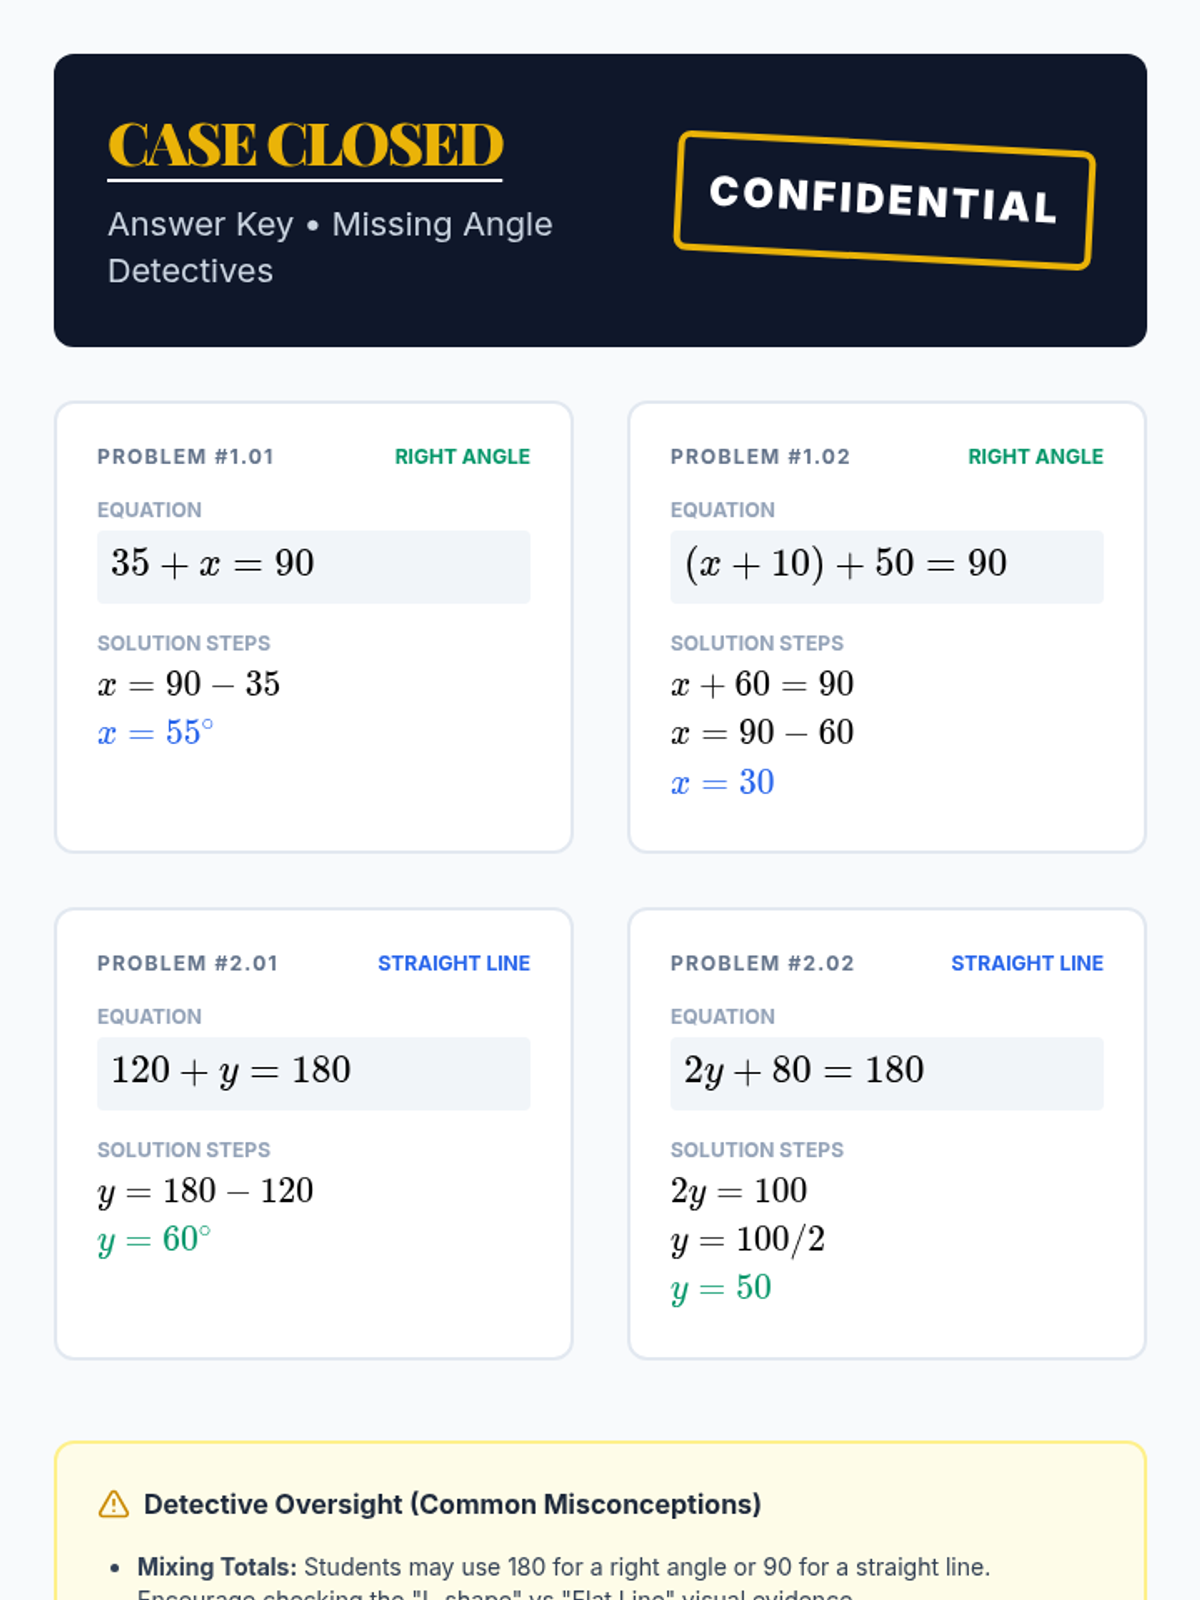The width and height of the screenshot is (1200, 1600).
Task: Click the green answer y = 50
Action: click(x=721, y=1288)
